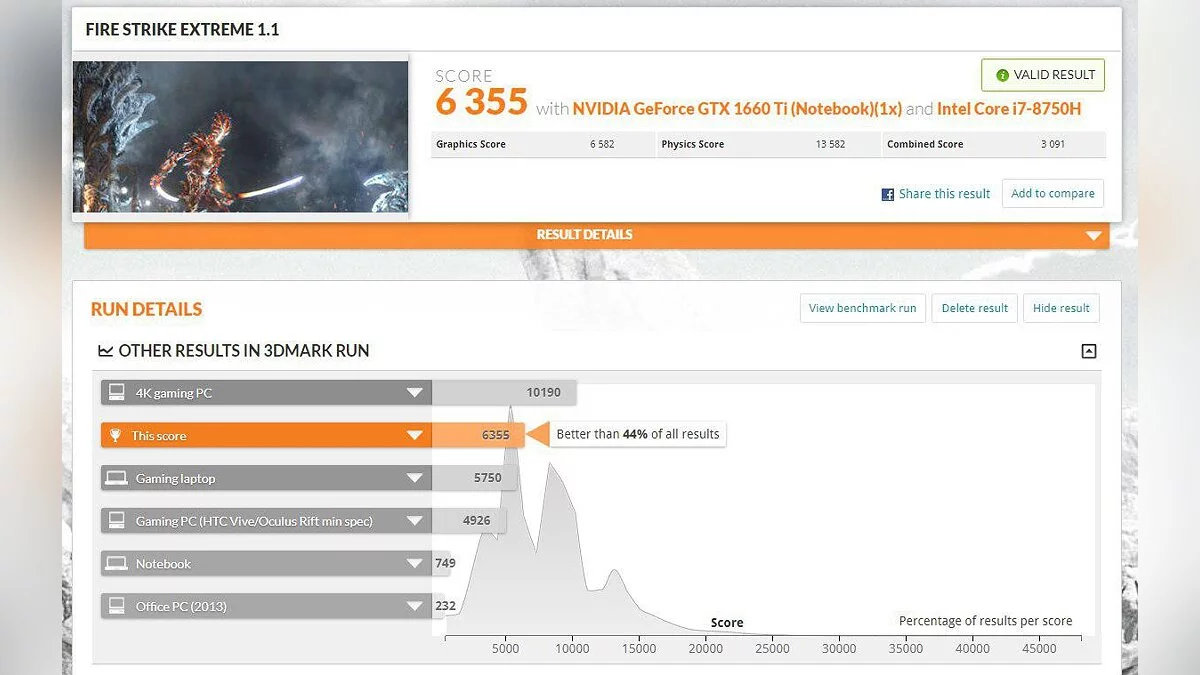Click the Graphics Score value 6 582

602,144
